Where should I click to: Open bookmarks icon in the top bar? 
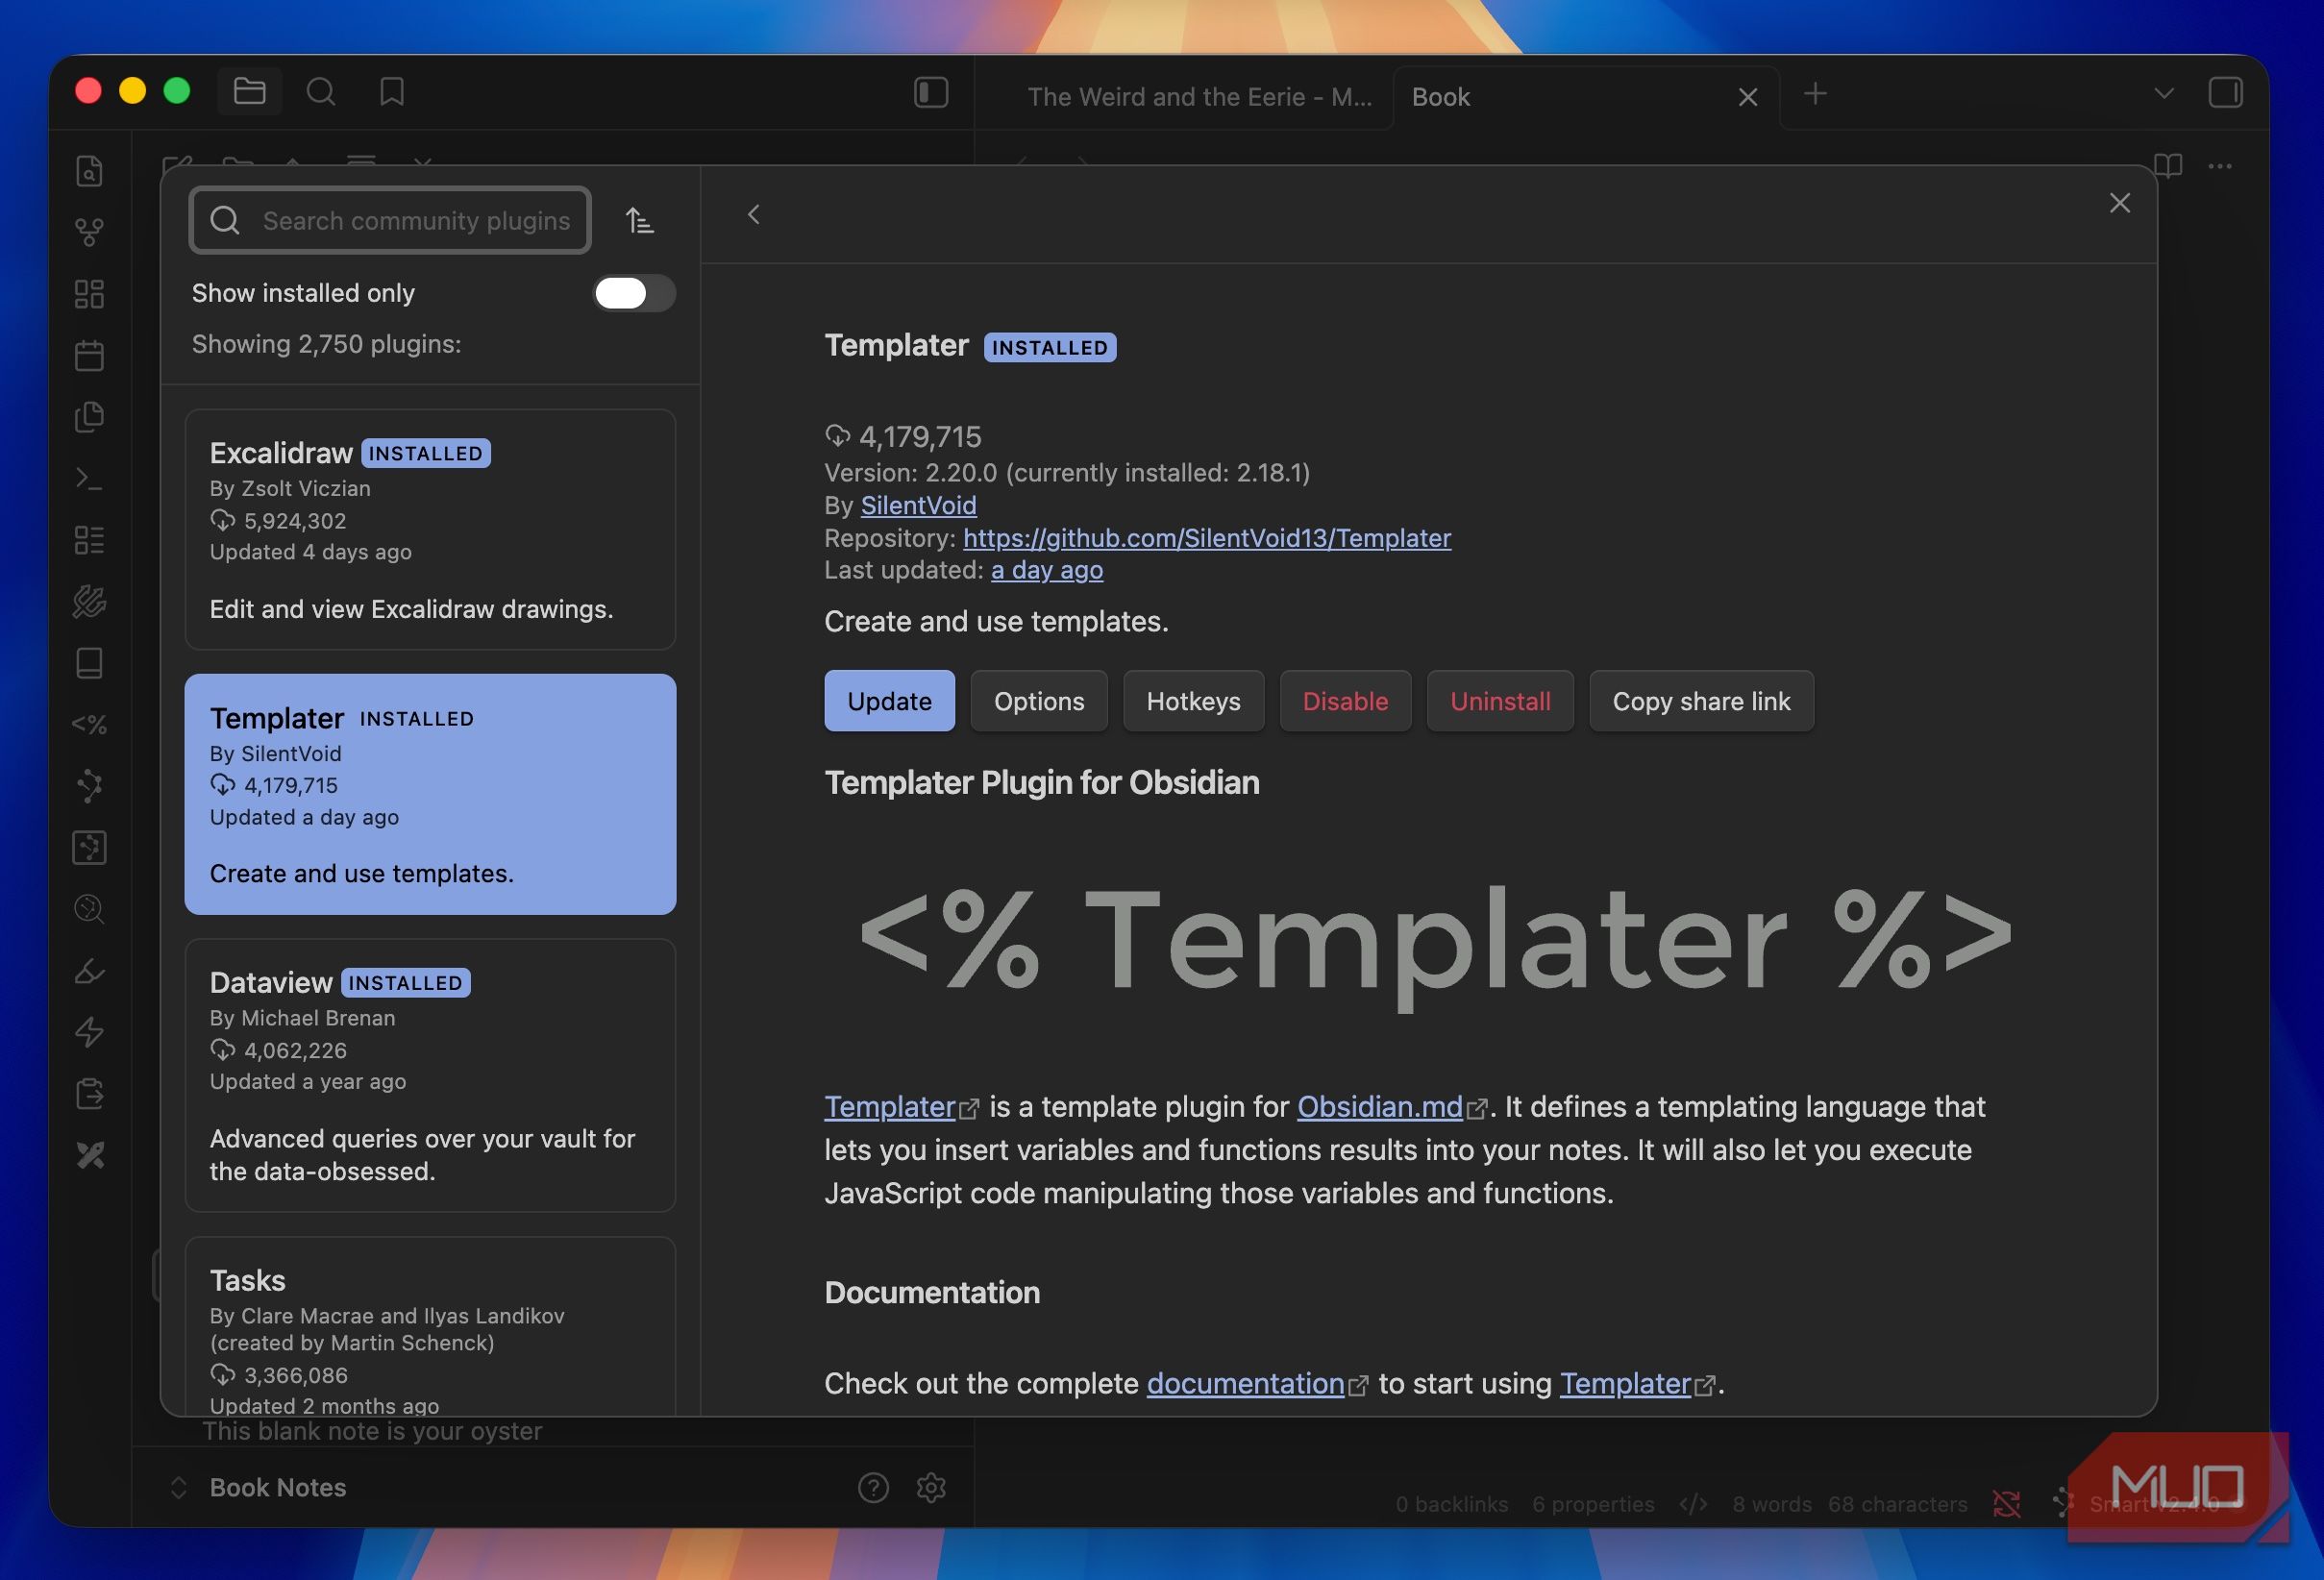392,92
